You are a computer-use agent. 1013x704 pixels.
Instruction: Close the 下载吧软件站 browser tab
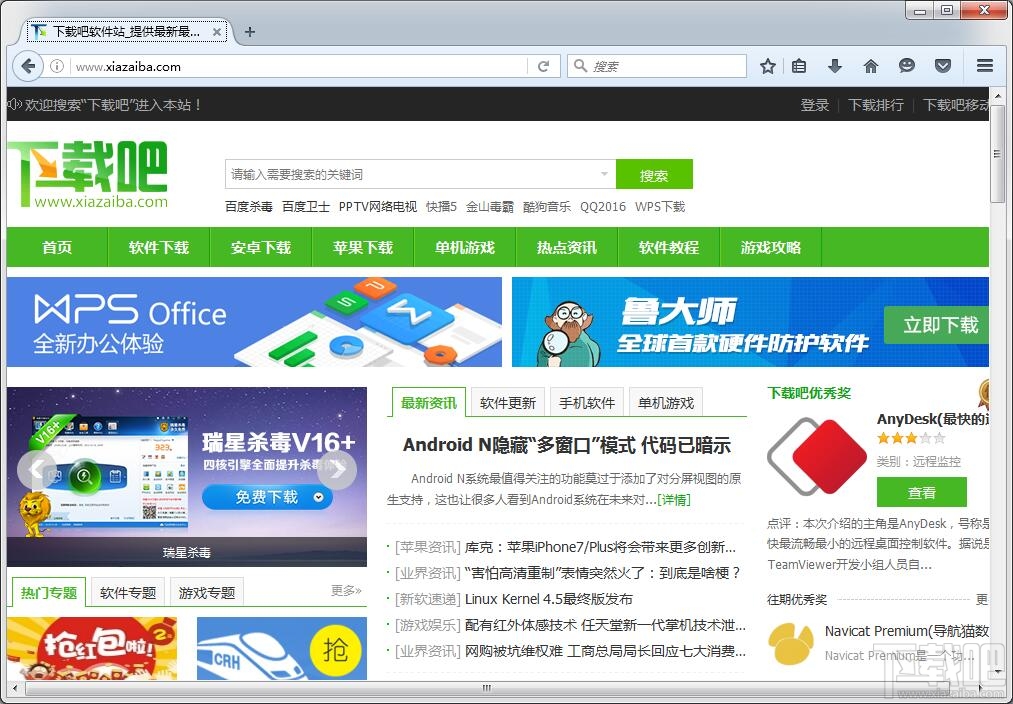[217, 32]
